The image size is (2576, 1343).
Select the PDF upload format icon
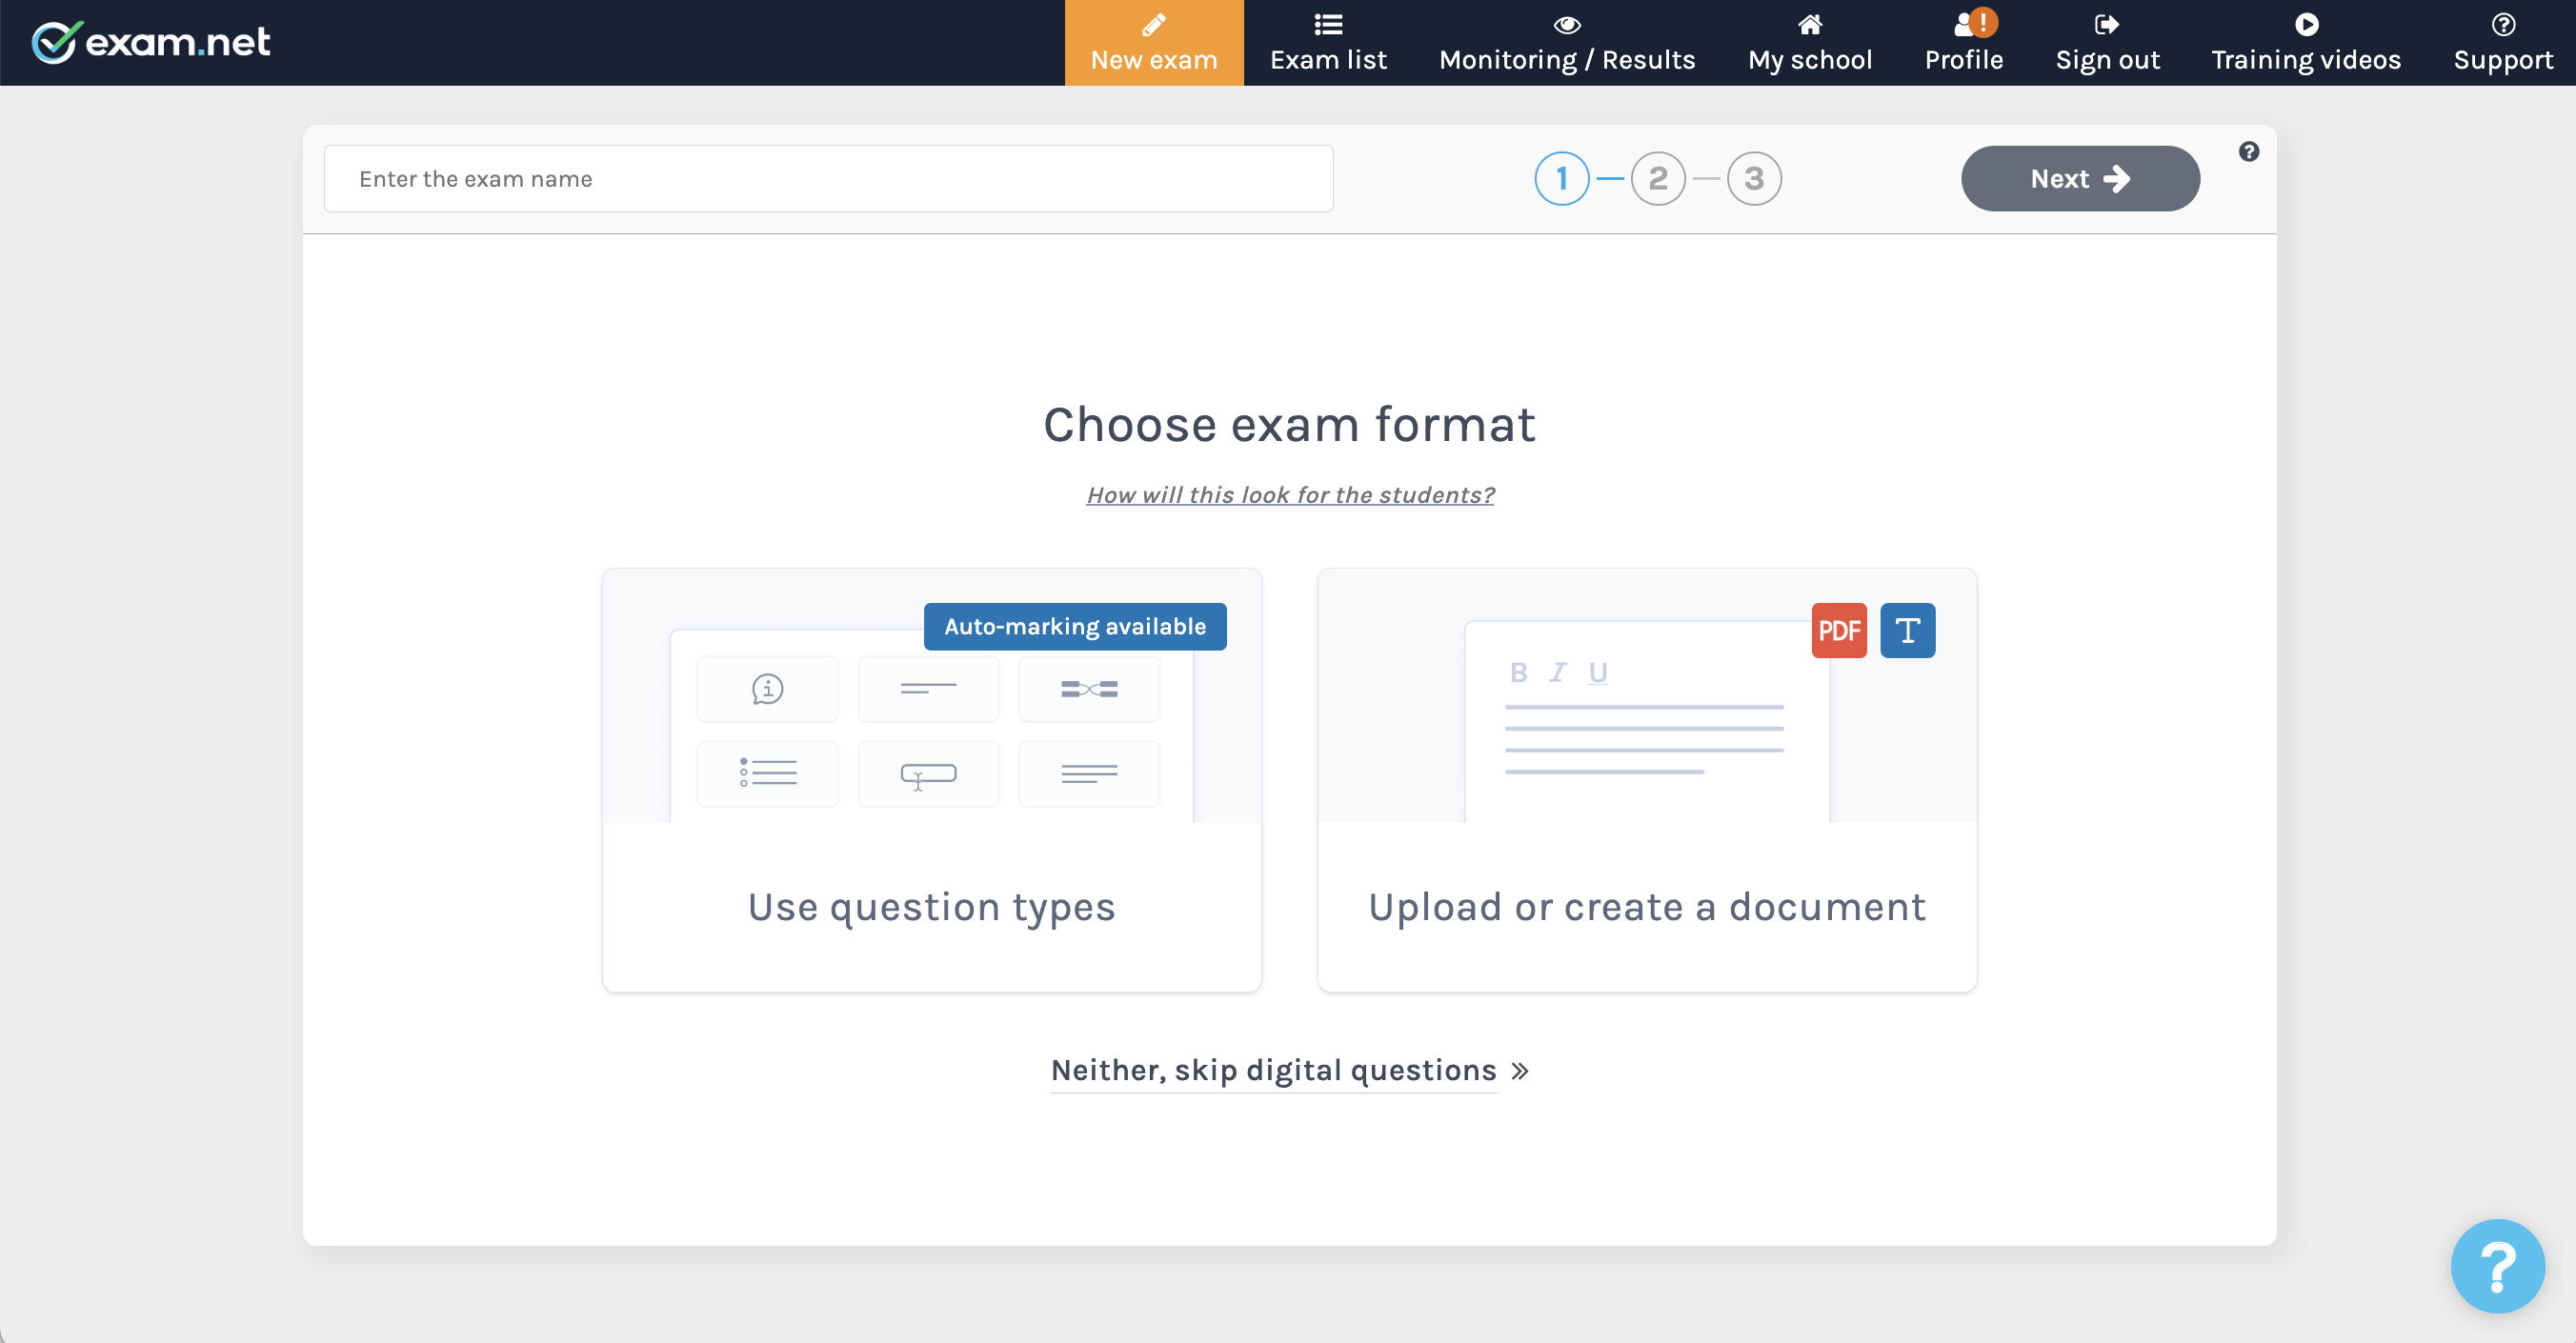coord(1839,630)
